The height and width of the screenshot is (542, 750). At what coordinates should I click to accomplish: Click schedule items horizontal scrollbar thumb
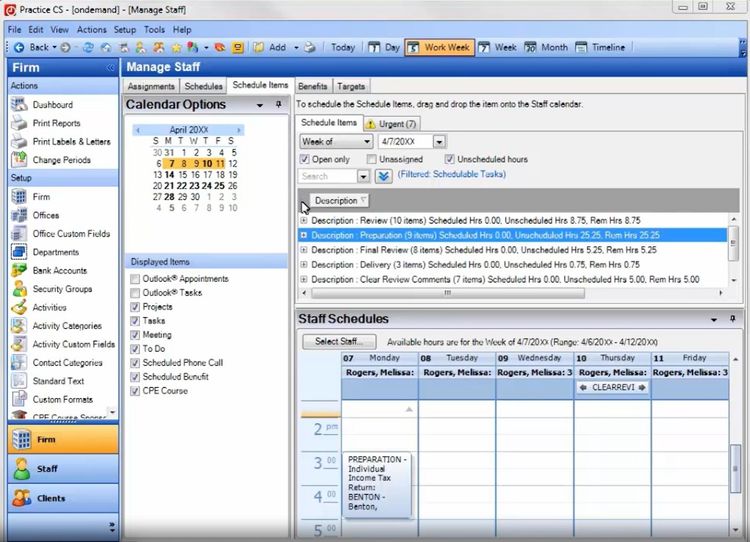(448, 293)
